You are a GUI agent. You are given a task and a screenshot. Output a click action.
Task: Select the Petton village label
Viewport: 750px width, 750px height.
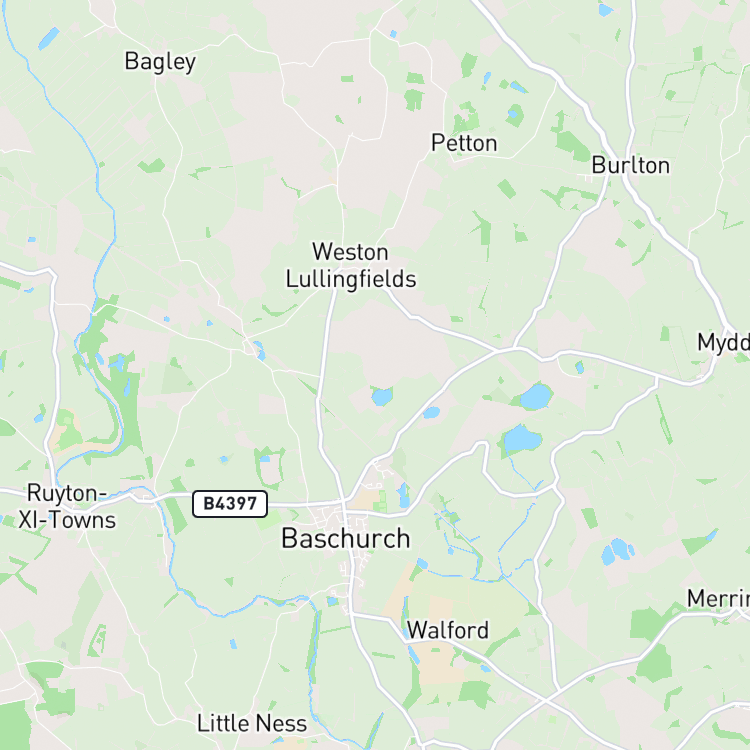pos(464,143)
